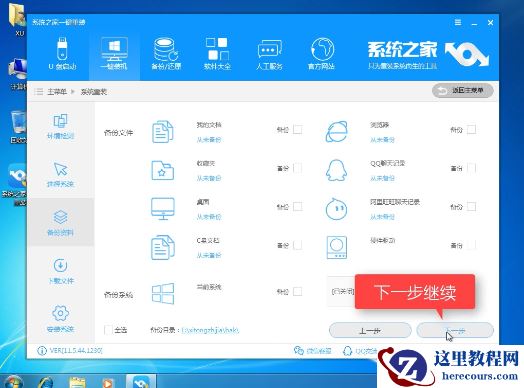
Task: Click the QQ penguin icon
Action: point(337,170)
